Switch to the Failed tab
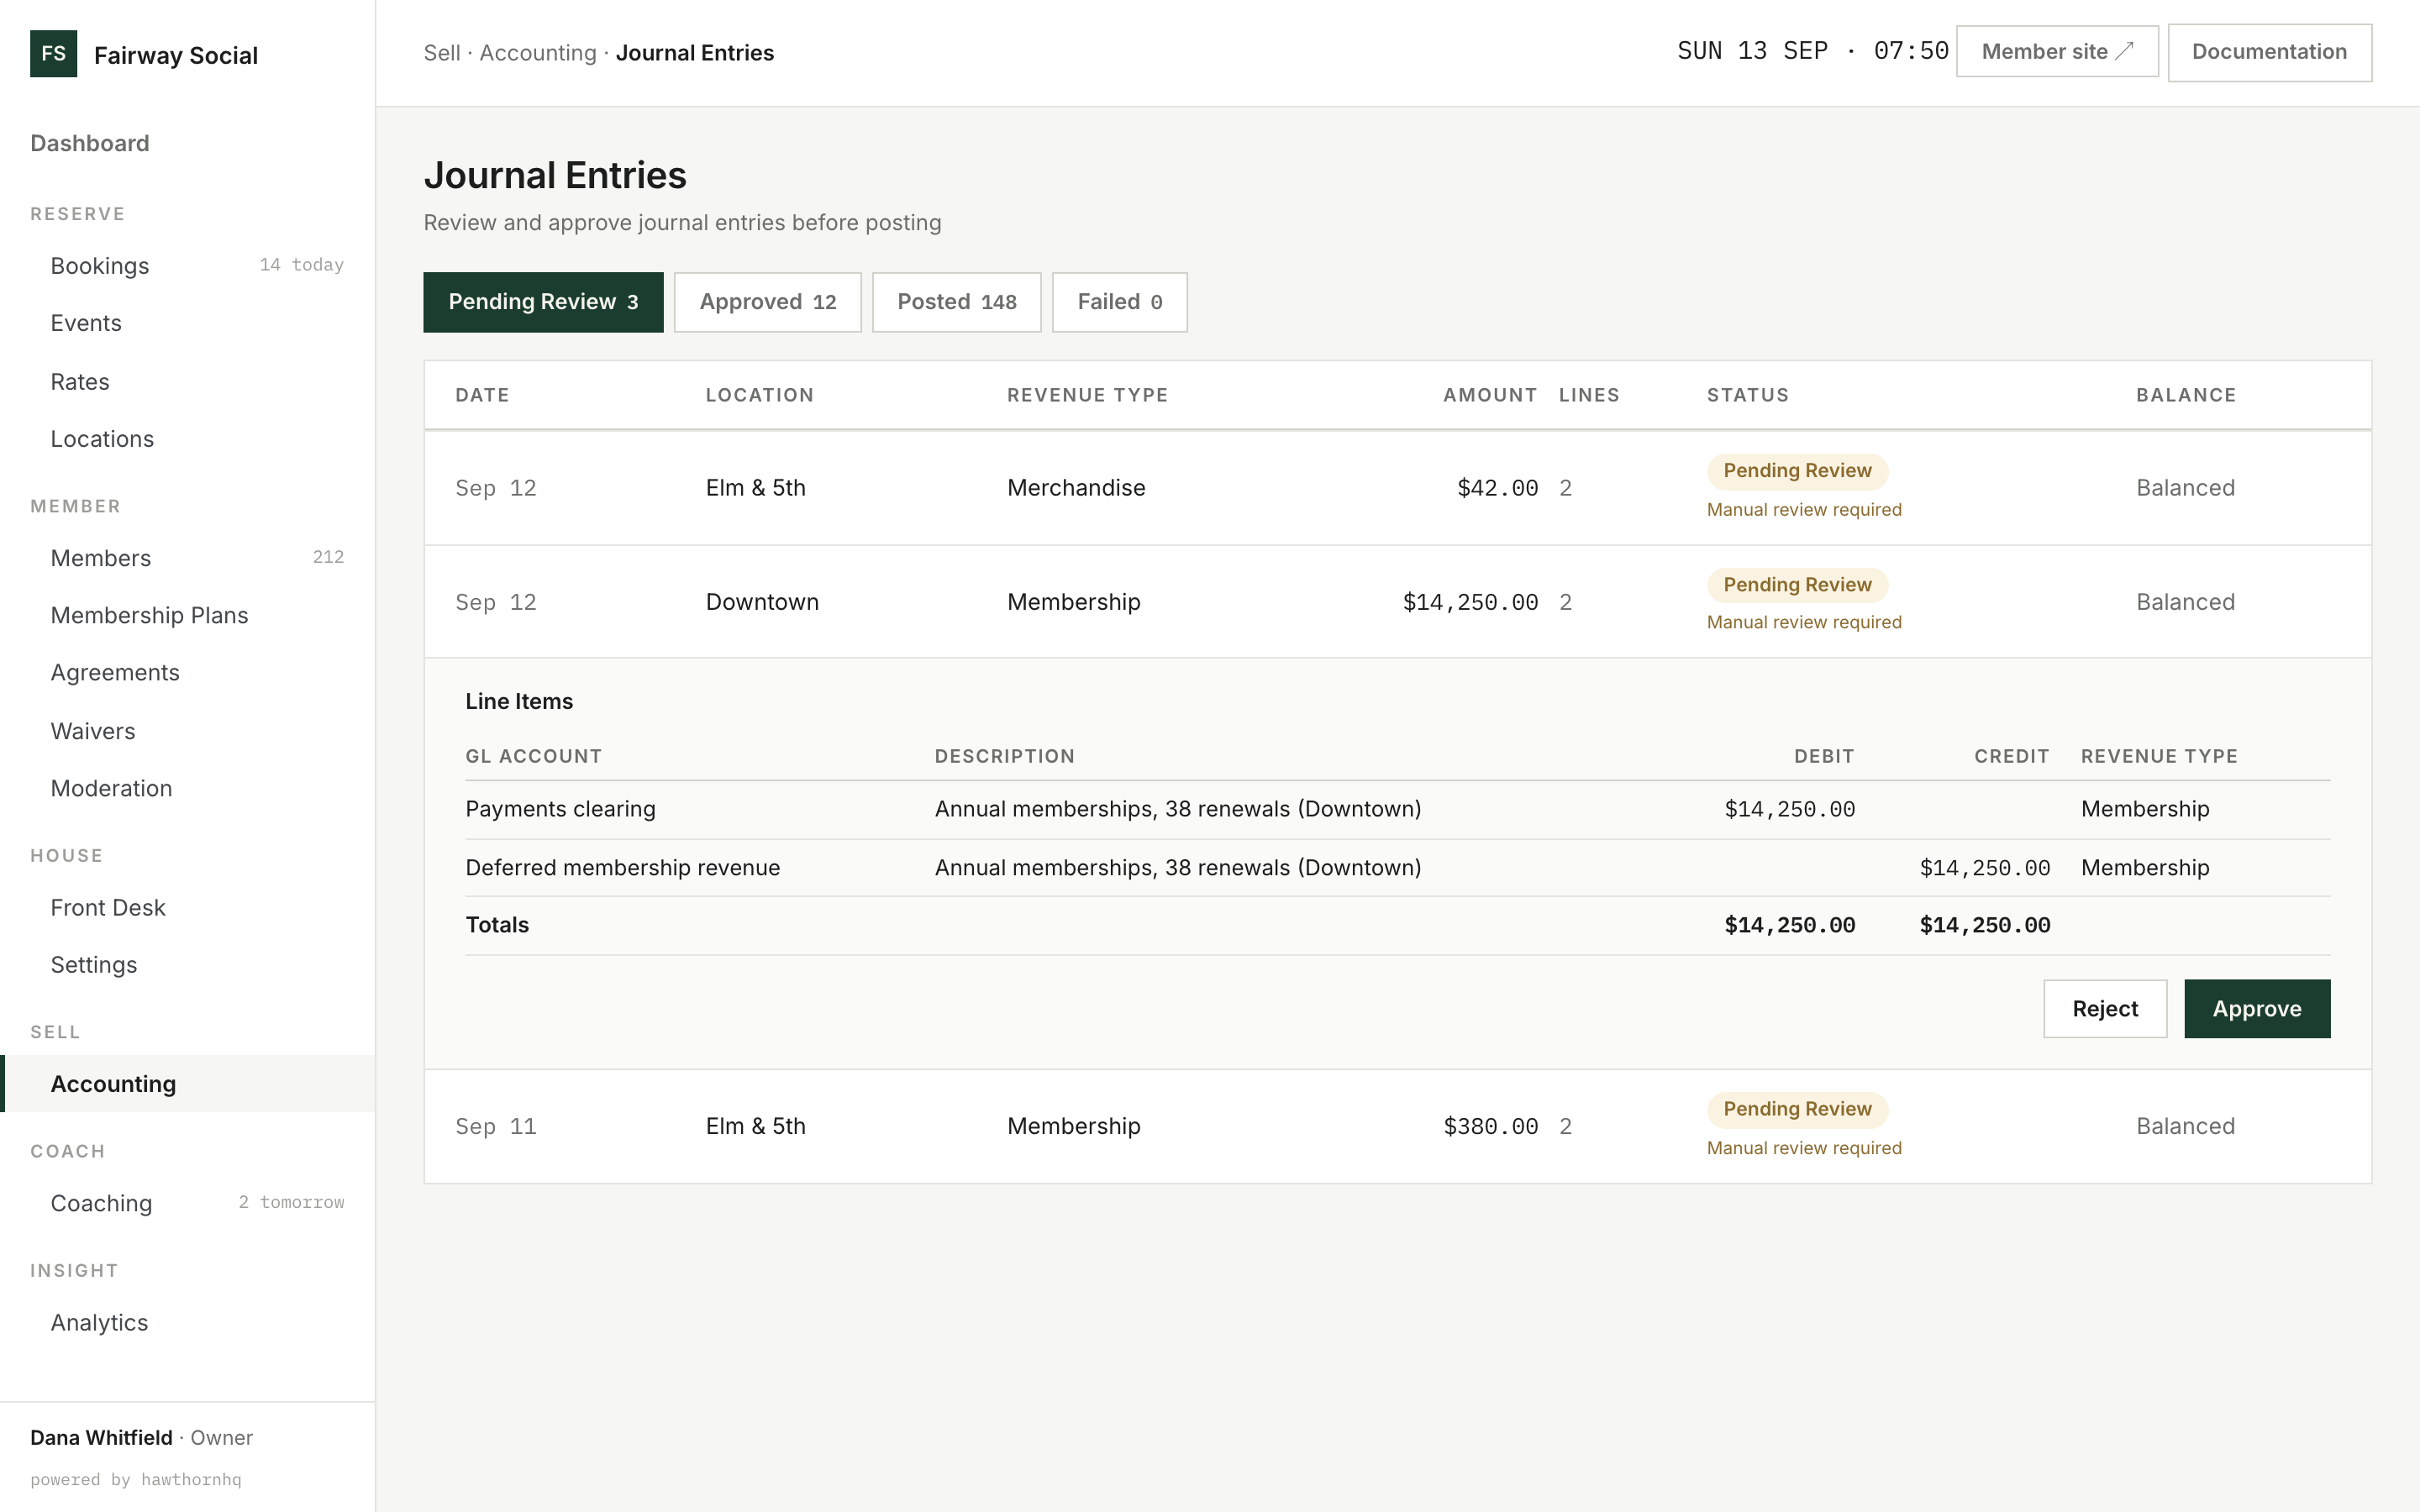This screenshot has width=2420, height=1512. click(x=1119, y=302)
